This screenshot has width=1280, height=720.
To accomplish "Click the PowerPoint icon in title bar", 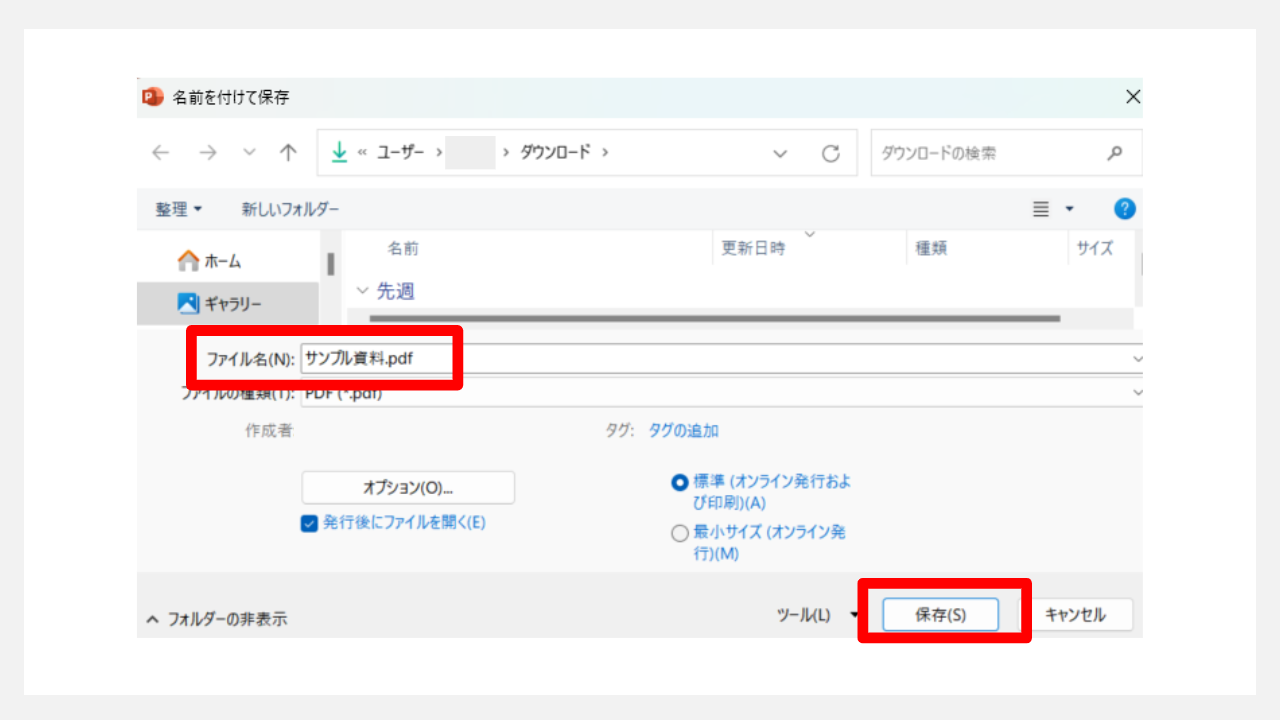I will (x=153, y=97).
